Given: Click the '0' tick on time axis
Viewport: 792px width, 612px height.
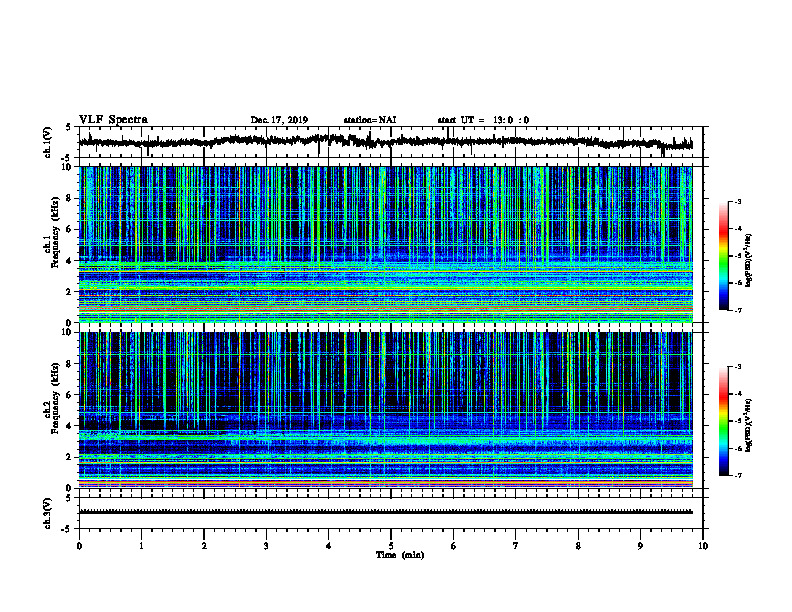Looking at the screenshot, I should pyautogui.click(x=79, y=546).
